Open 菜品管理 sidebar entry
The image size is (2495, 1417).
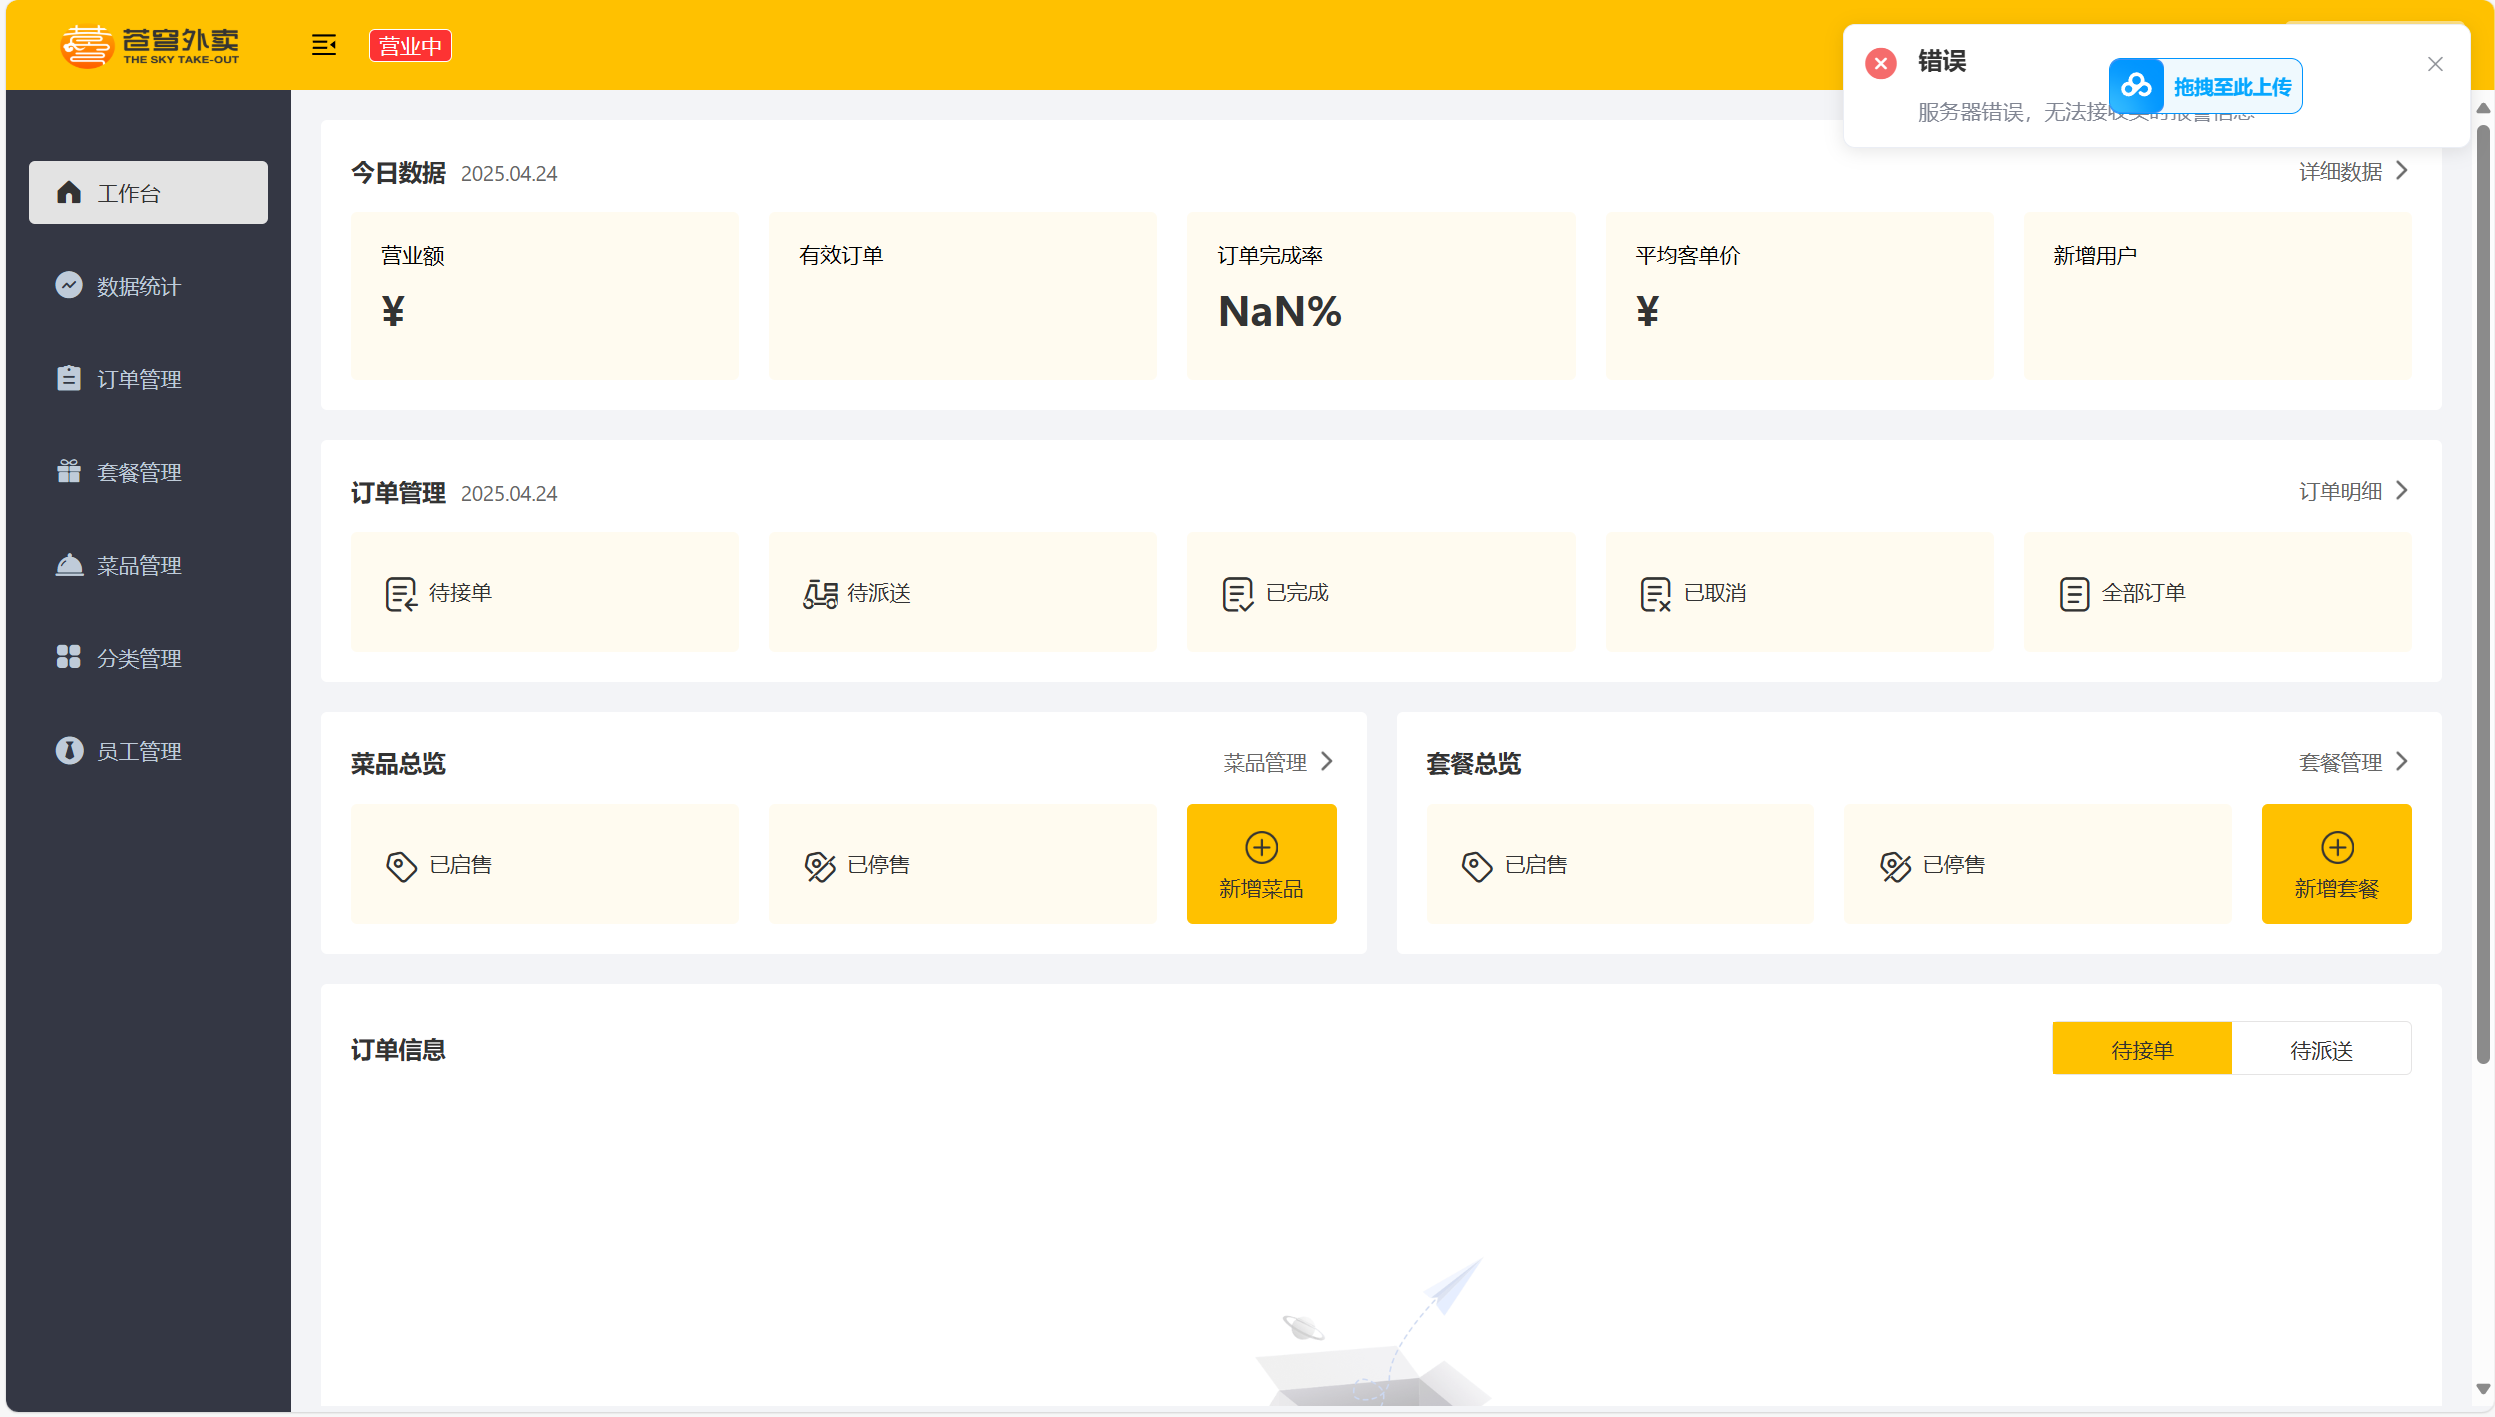pyautogui.click(x=138, y=565)
